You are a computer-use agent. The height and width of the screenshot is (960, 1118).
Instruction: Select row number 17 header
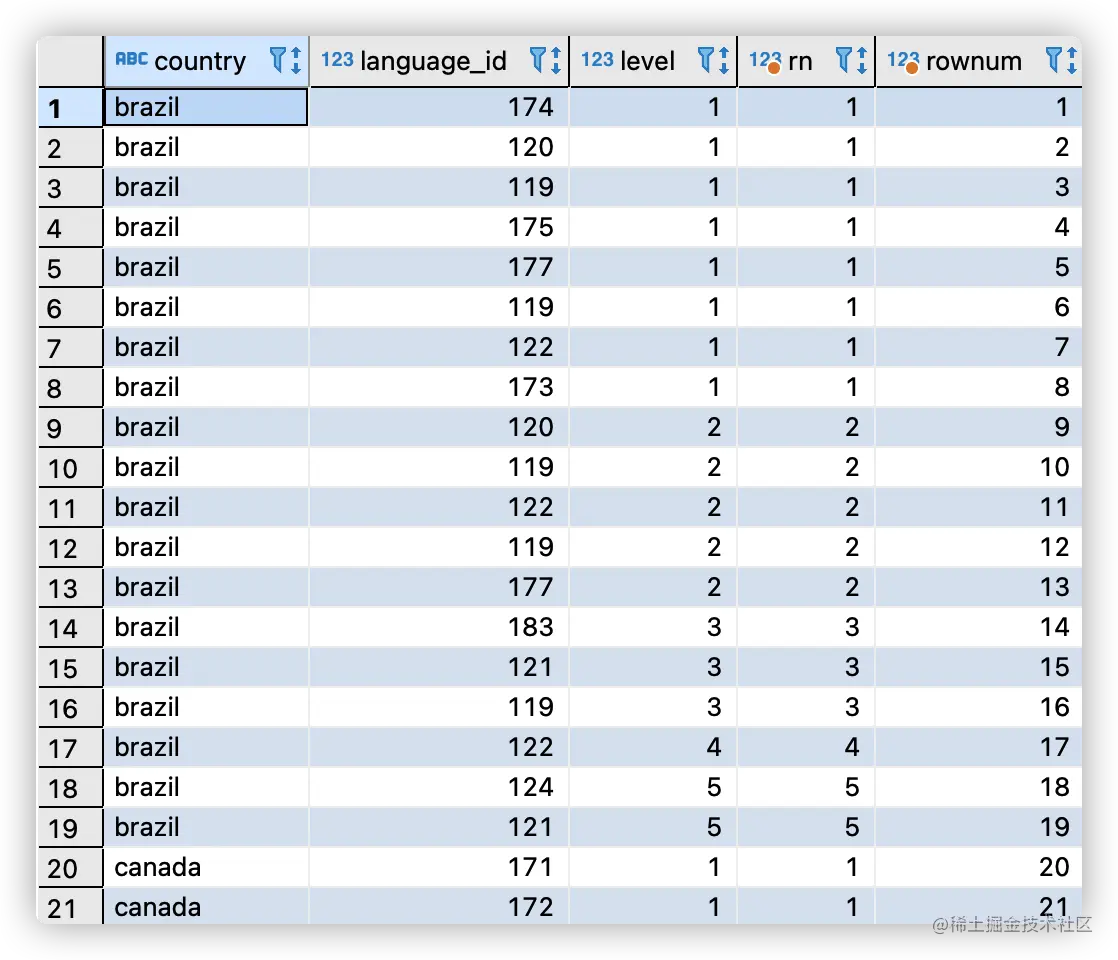[x=71, y=747]
